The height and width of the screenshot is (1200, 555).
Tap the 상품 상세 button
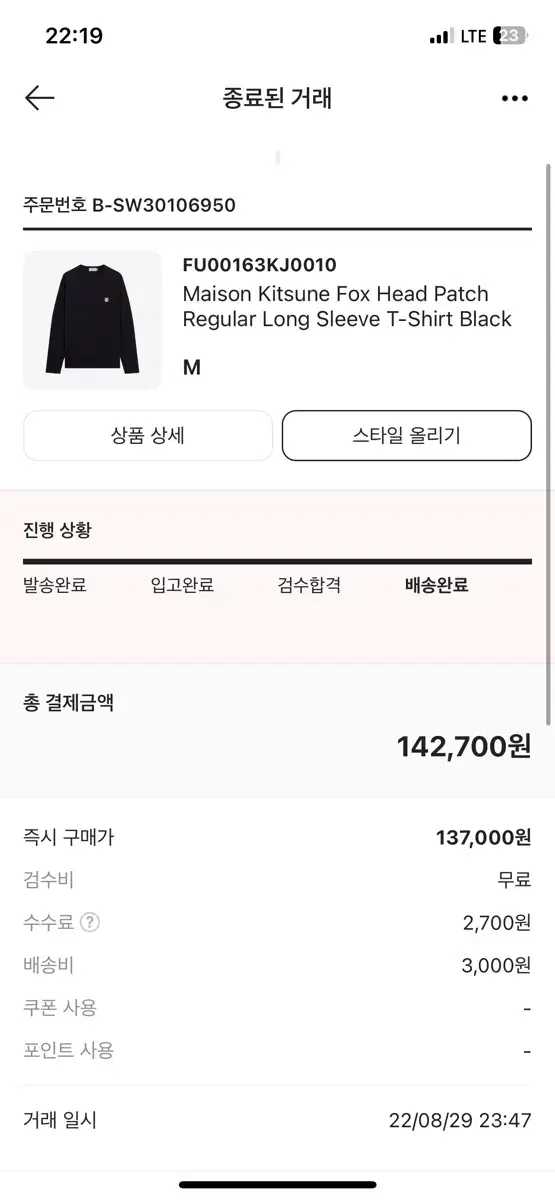click(148, 436)
